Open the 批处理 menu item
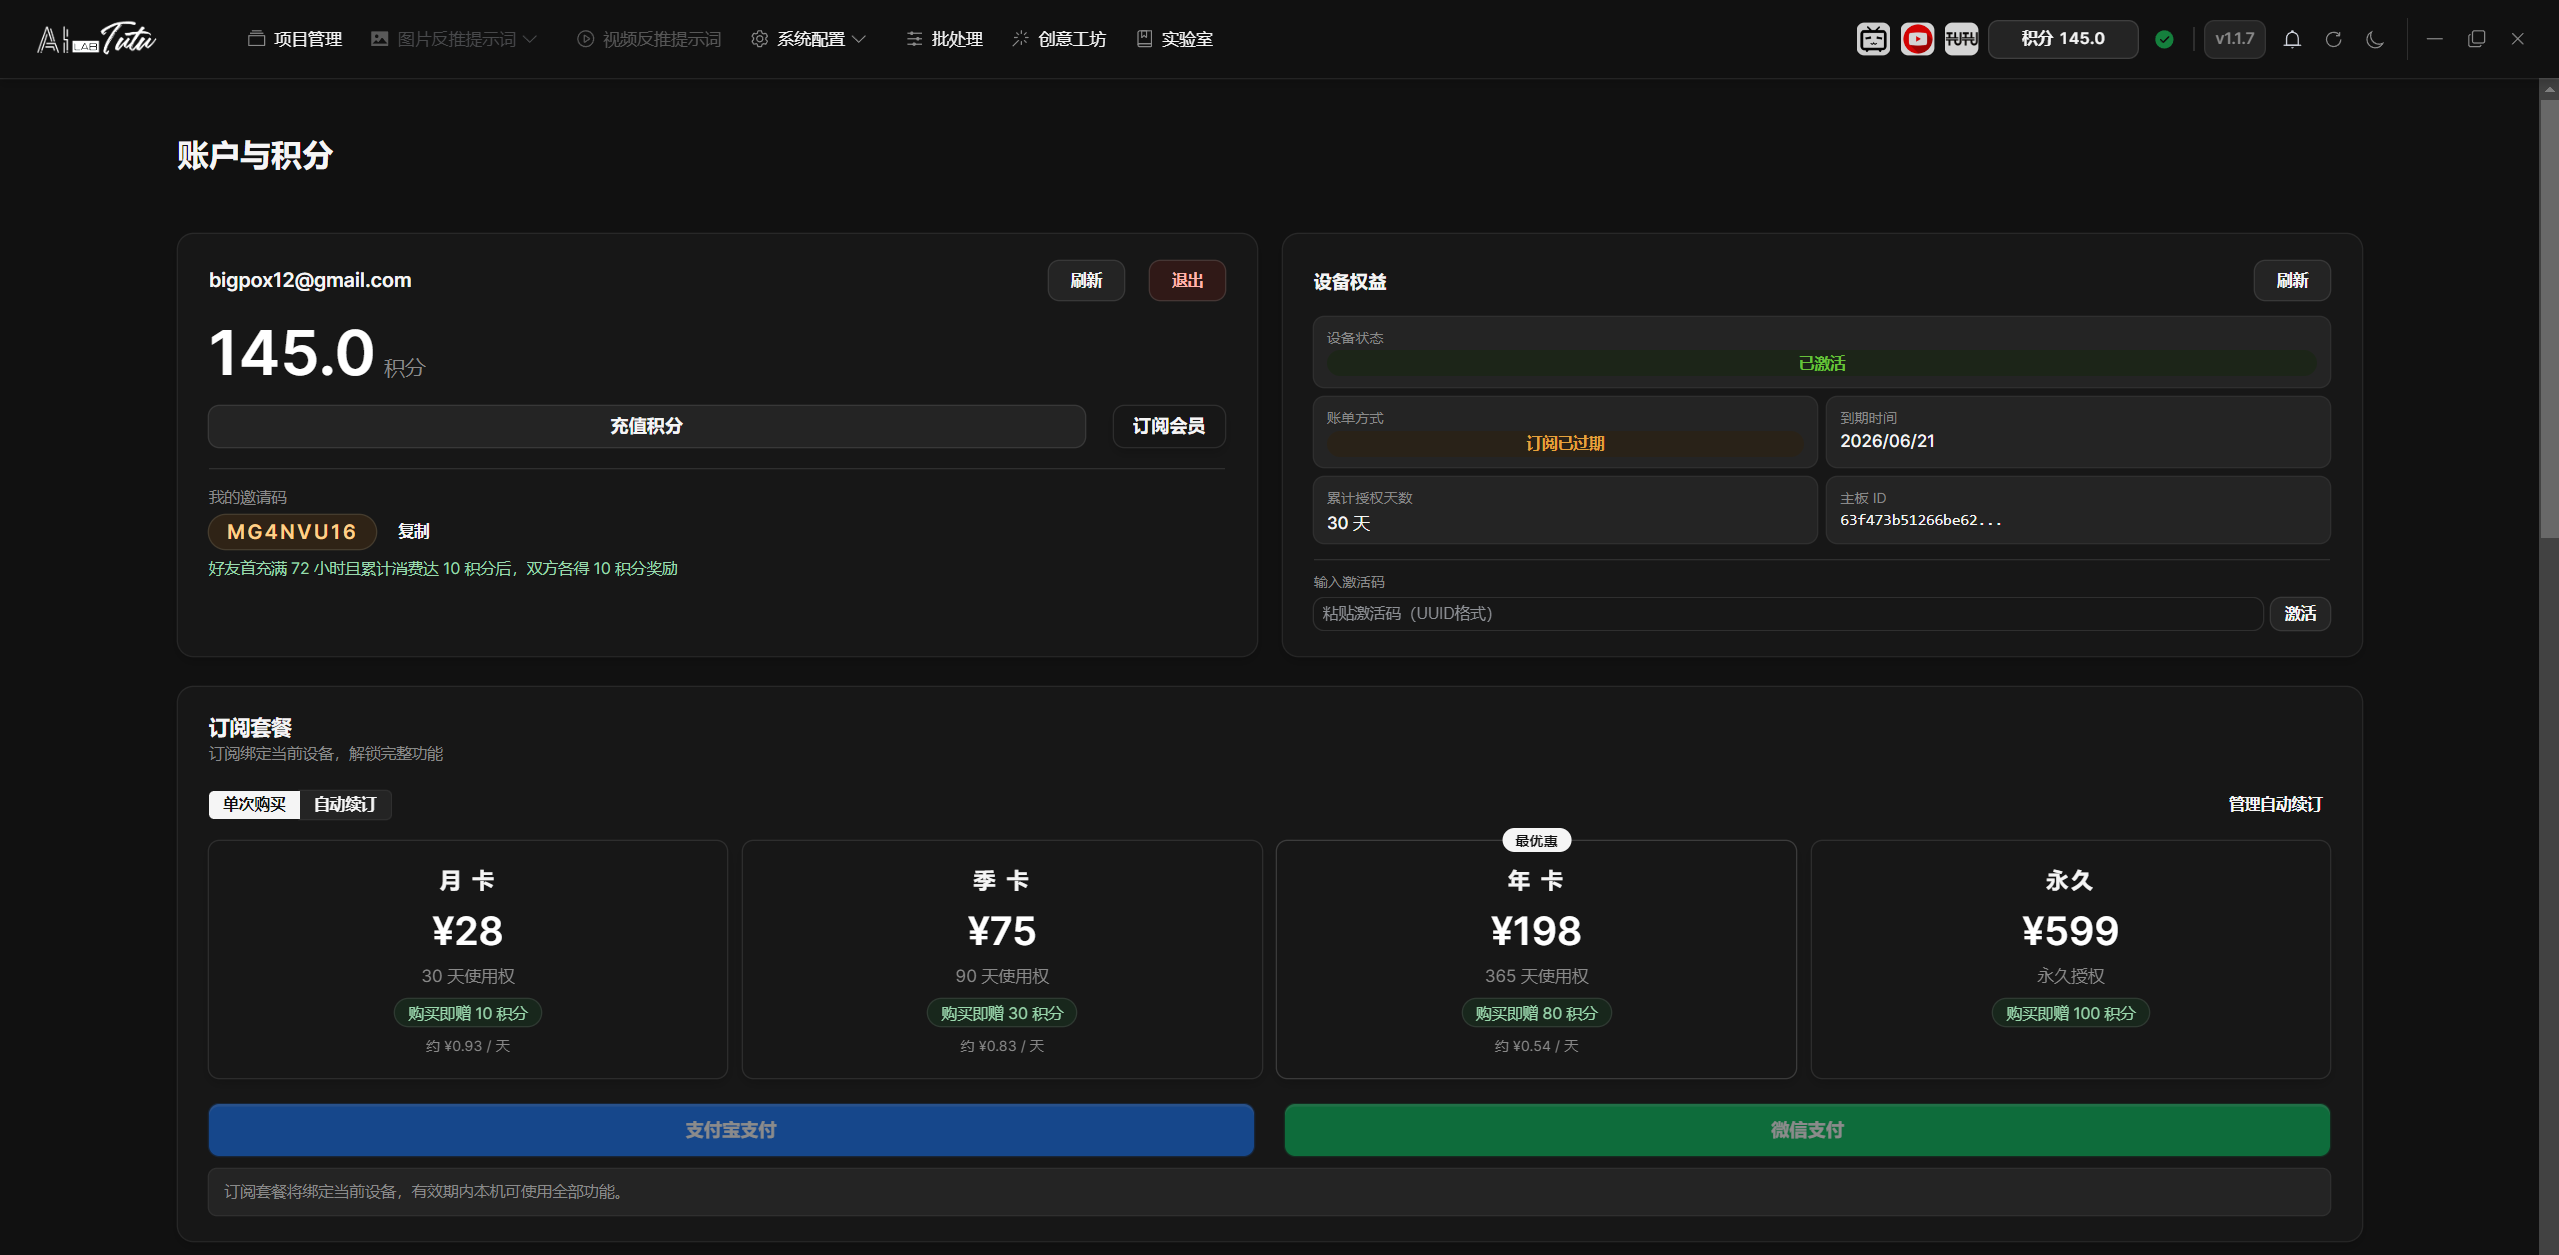 pos(944,39)
